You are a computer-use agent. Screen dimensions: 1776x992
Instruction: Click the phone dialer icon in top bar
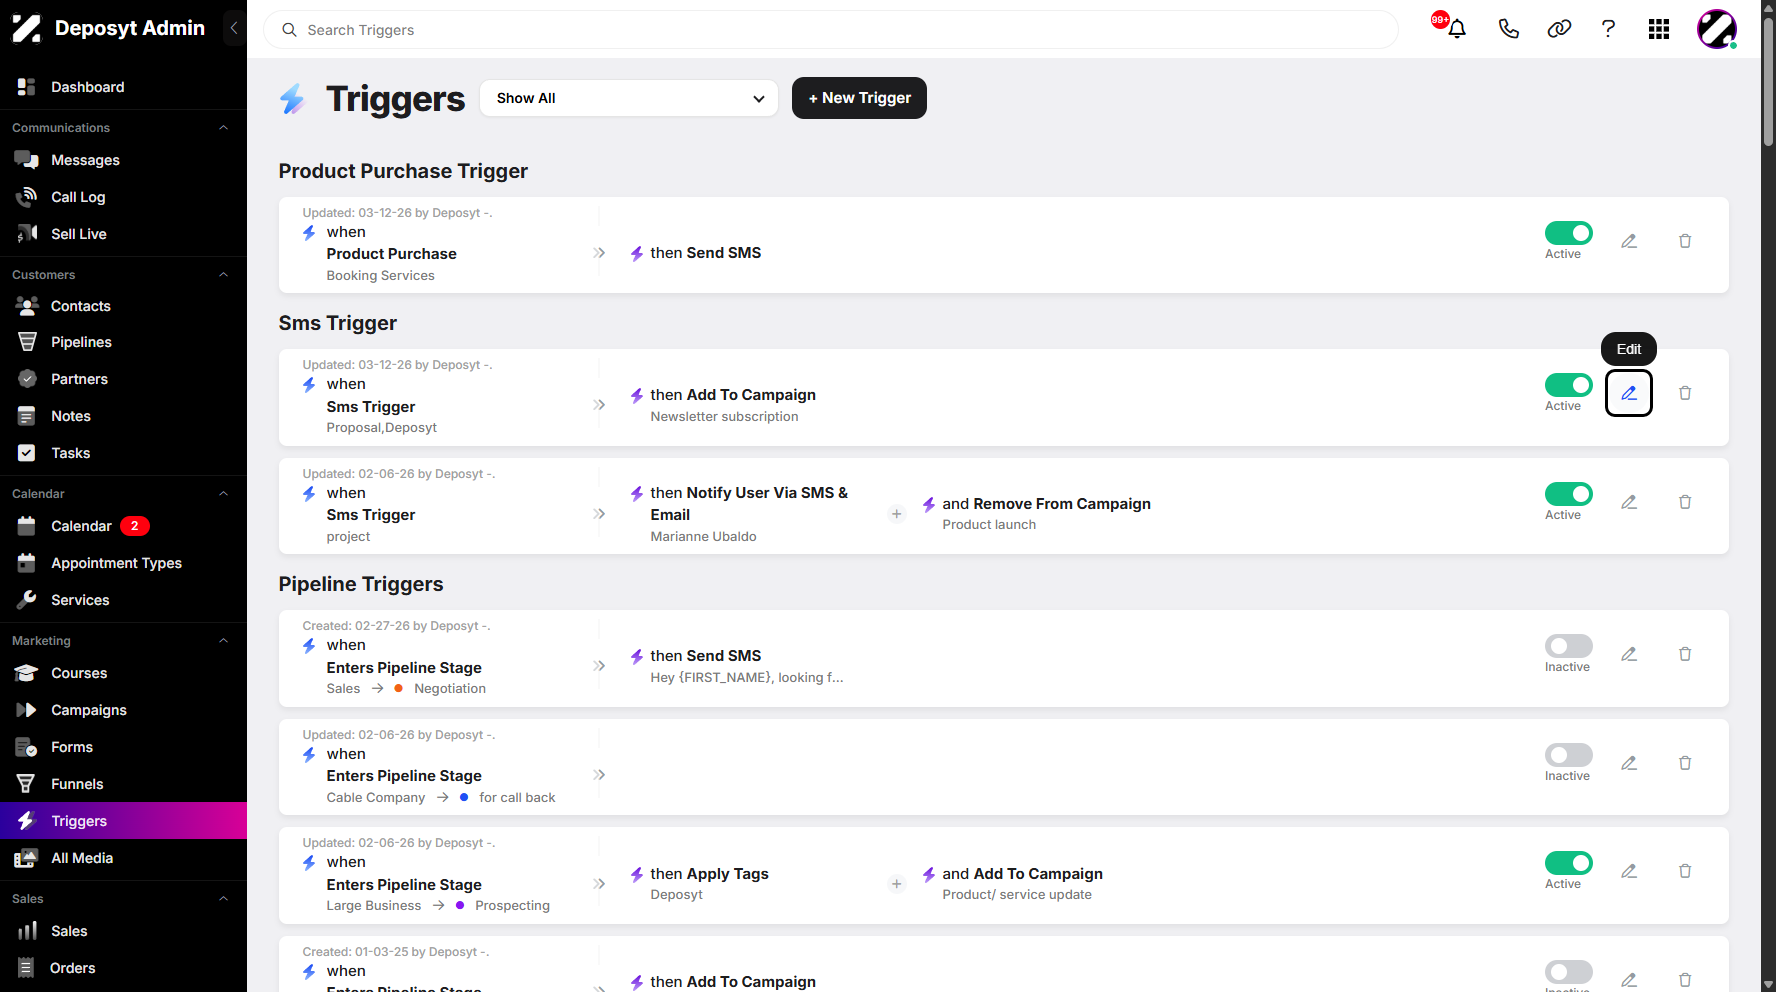click(x=1508, y=29)
